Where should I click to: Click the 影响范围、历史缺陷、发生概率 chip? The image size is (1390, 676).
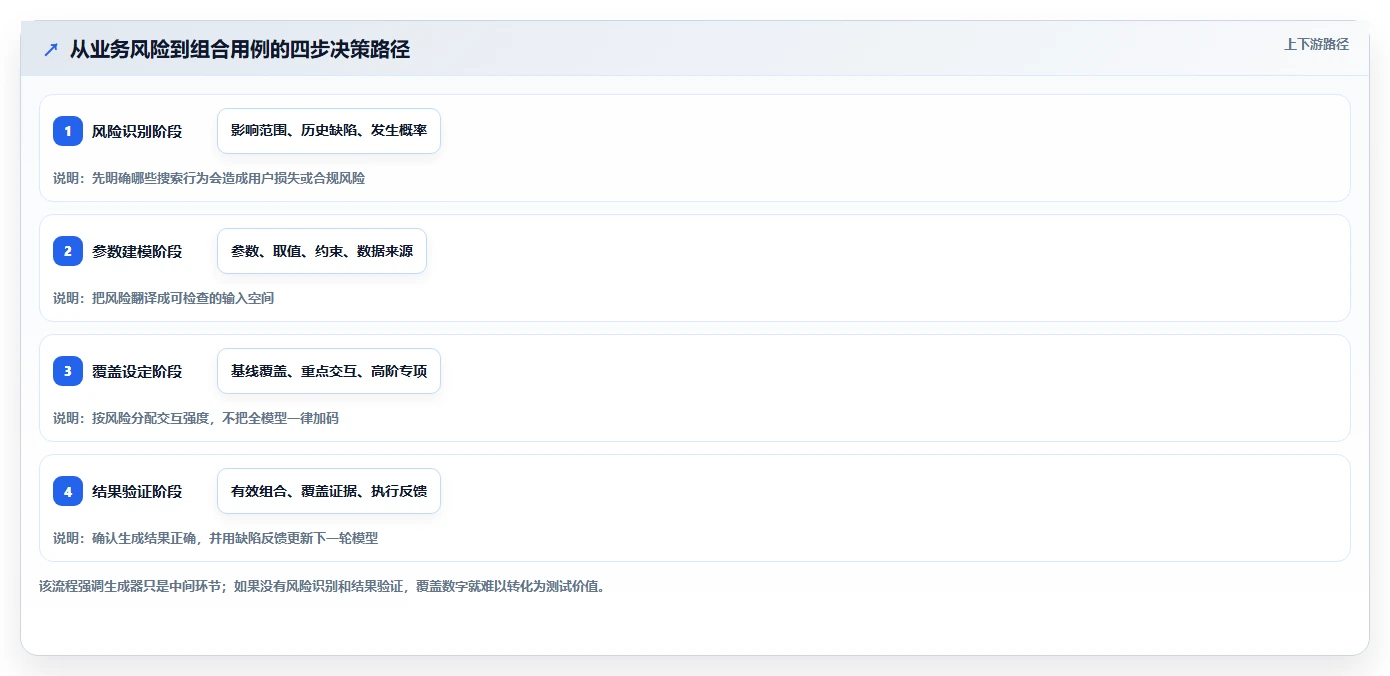click(329, 131)
